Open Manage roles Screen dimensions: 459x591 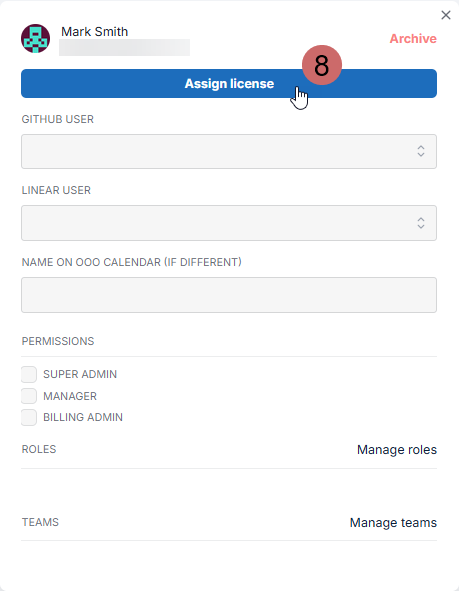[x=397, y=450]
